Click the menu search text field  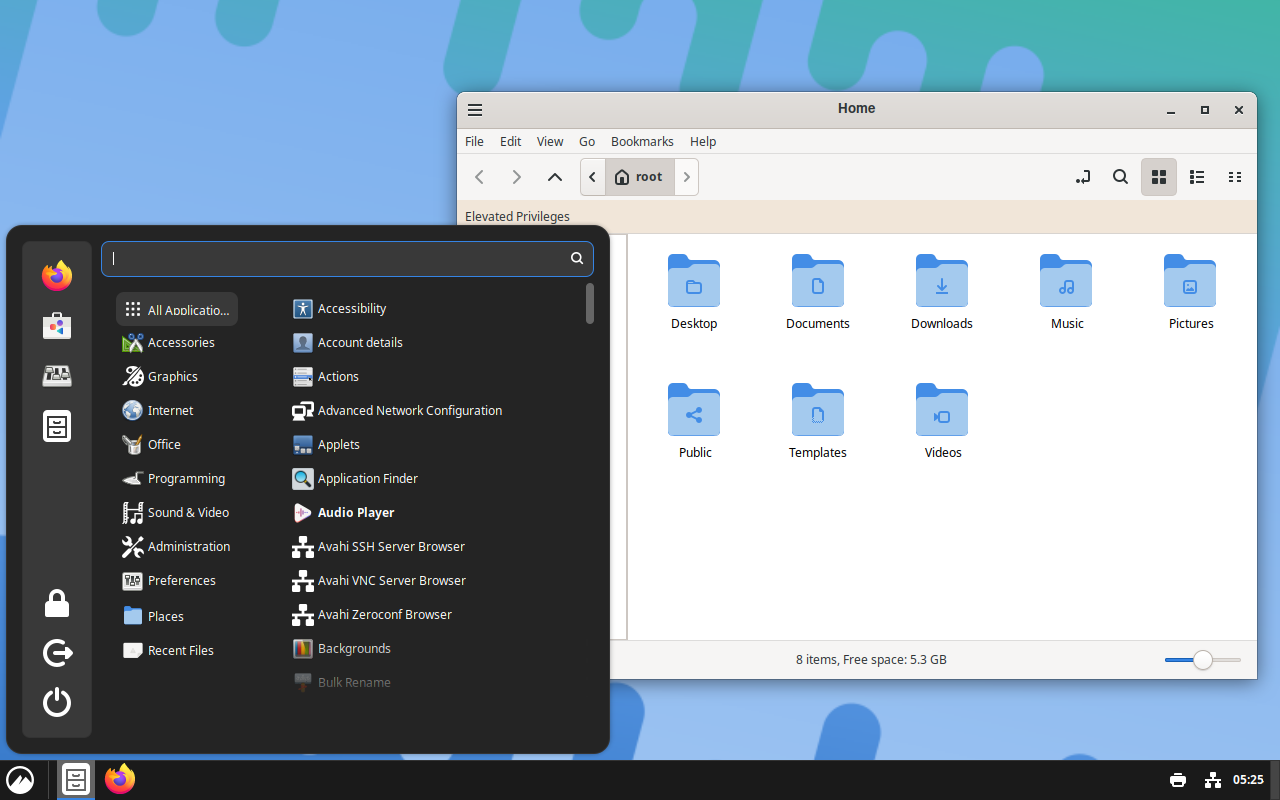point(347,258)
